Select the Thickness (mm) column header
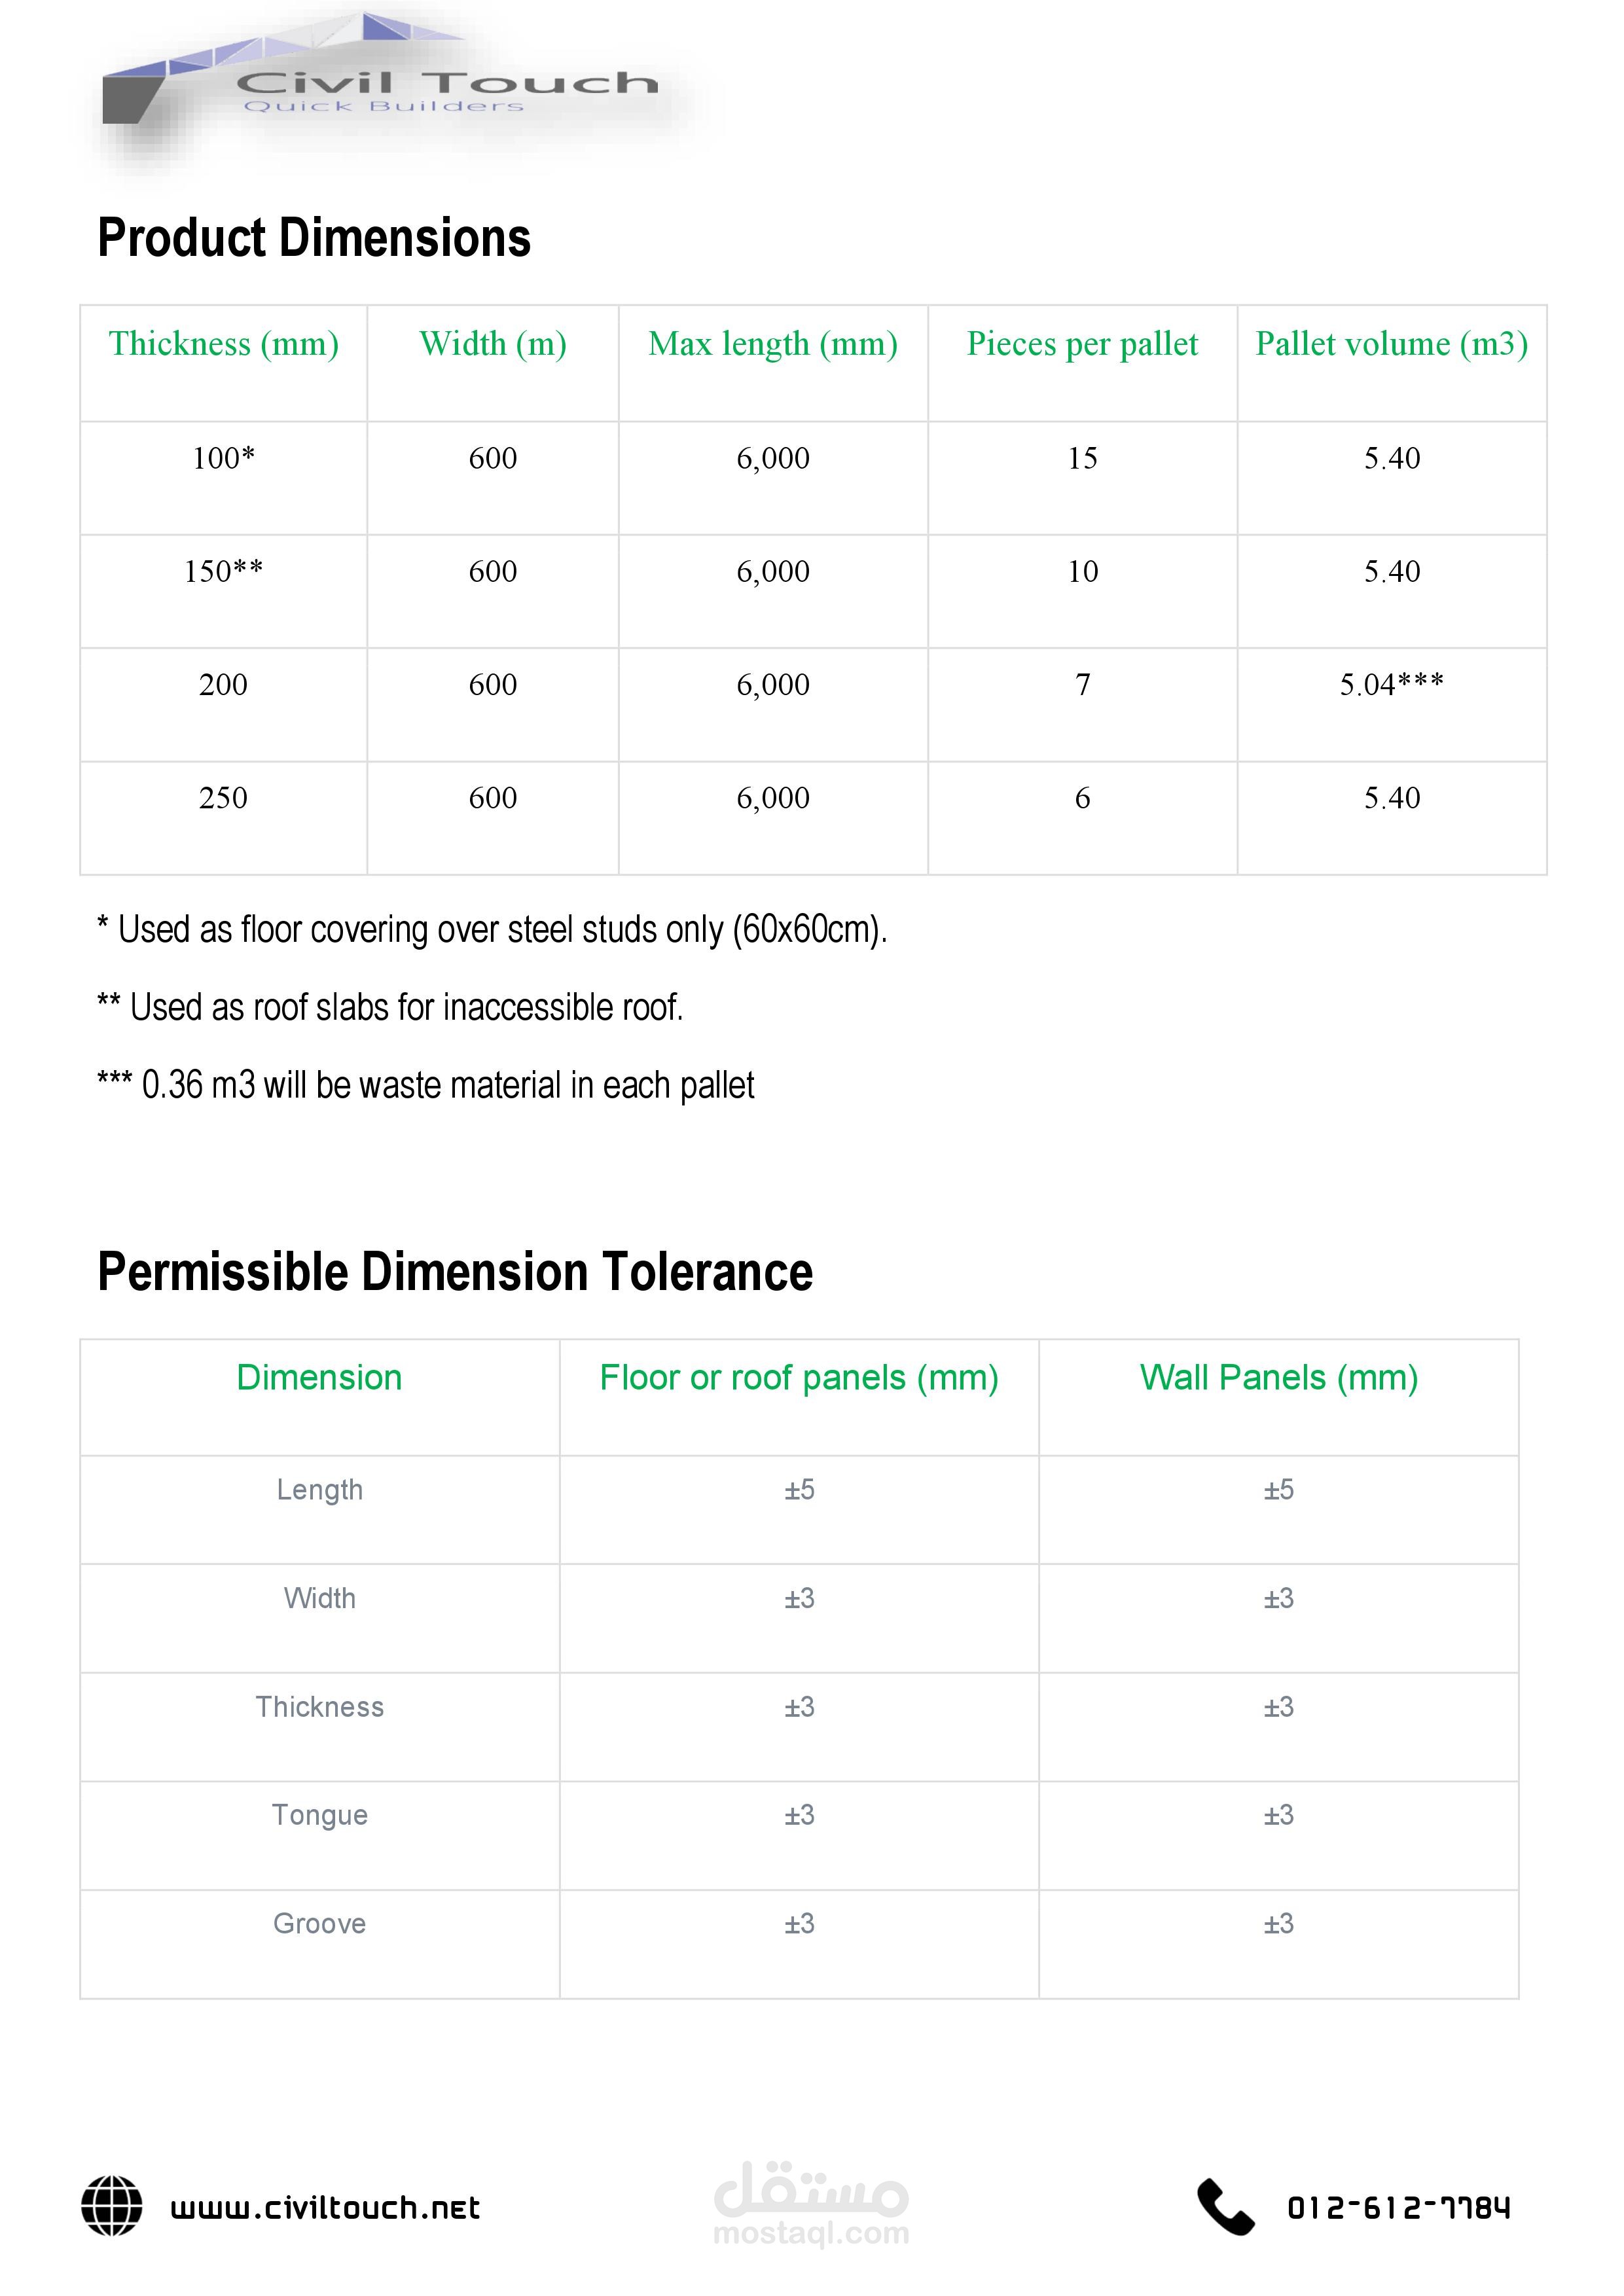 (223, 344)
